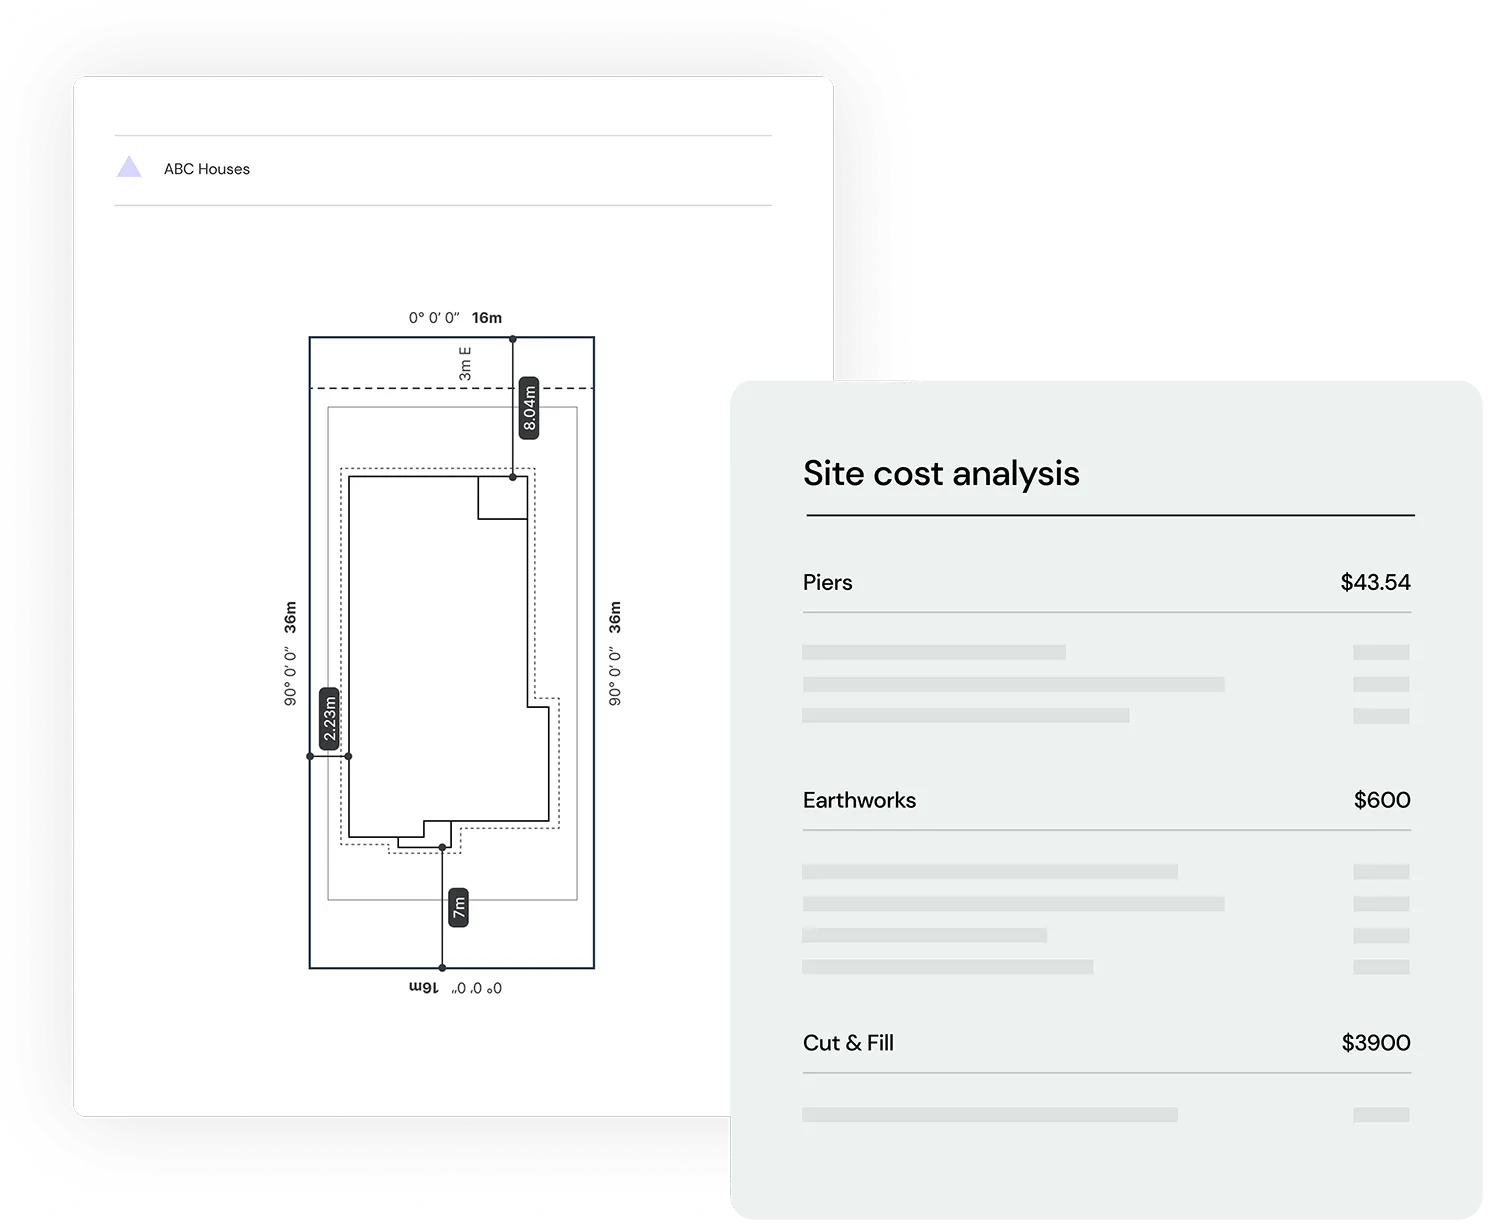1500x1228 pixels.
Task: Select the Cut & Fill amount "$3900"
Action: 1376,1043
